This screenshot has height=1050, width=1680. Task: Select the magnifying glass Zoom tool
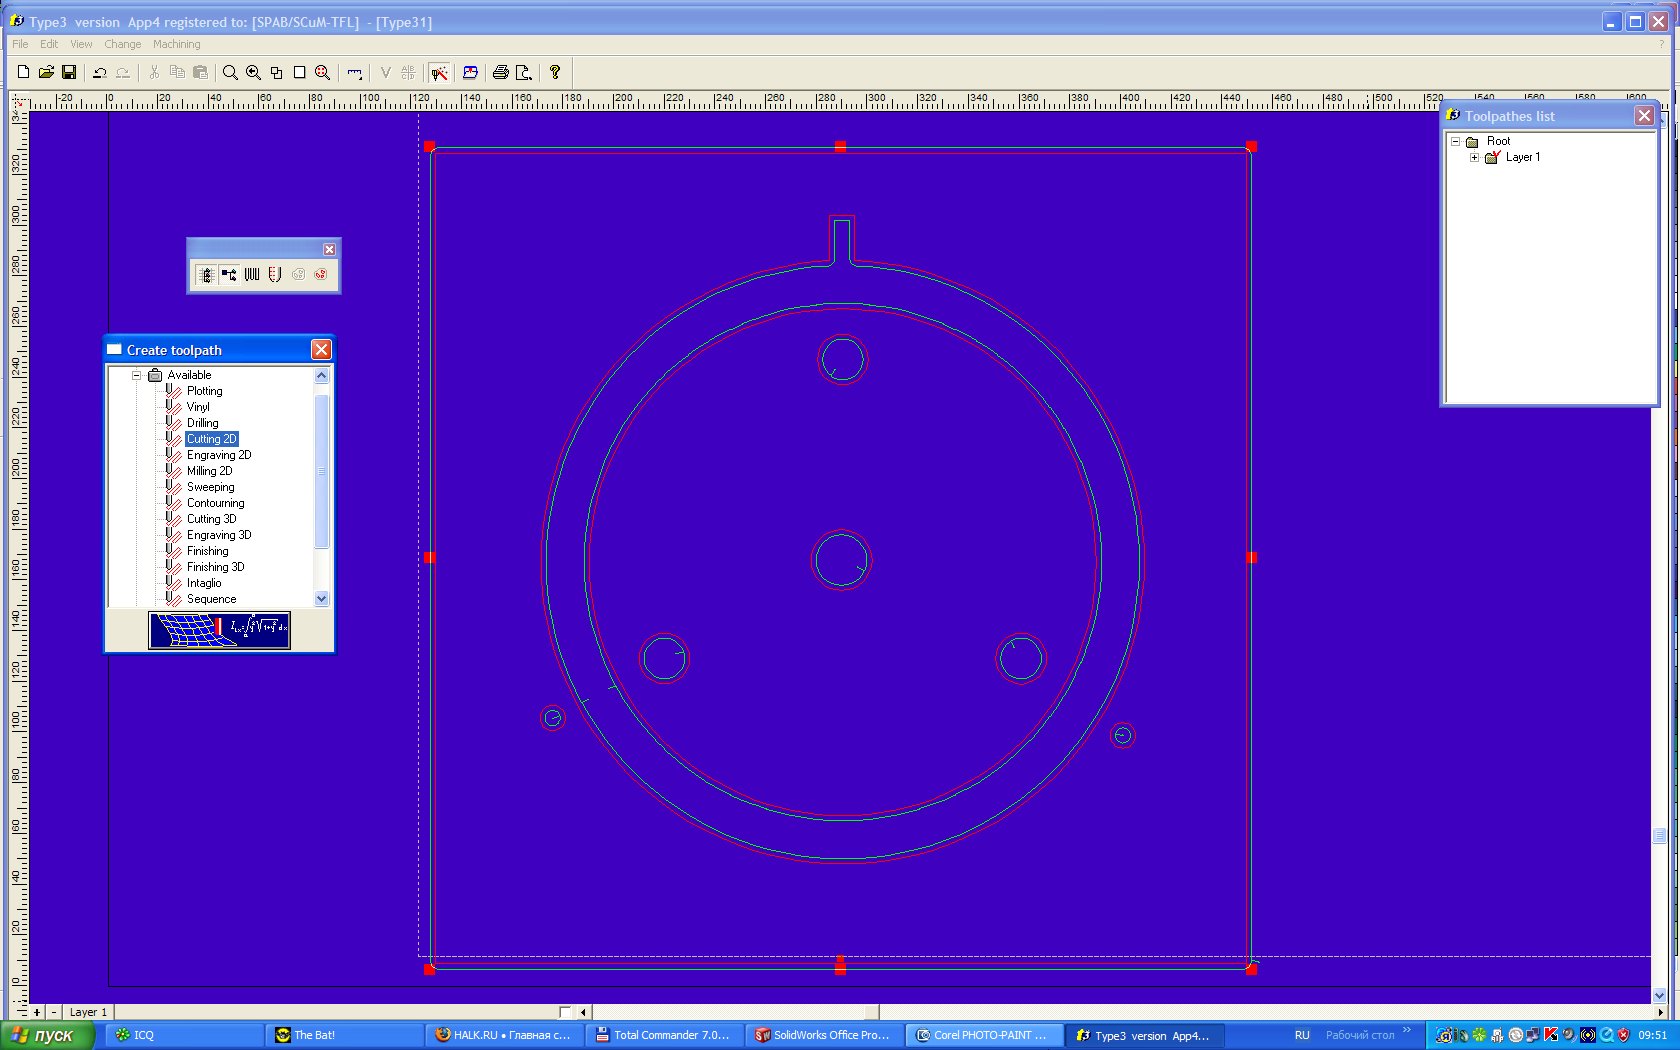pos(230,72)
